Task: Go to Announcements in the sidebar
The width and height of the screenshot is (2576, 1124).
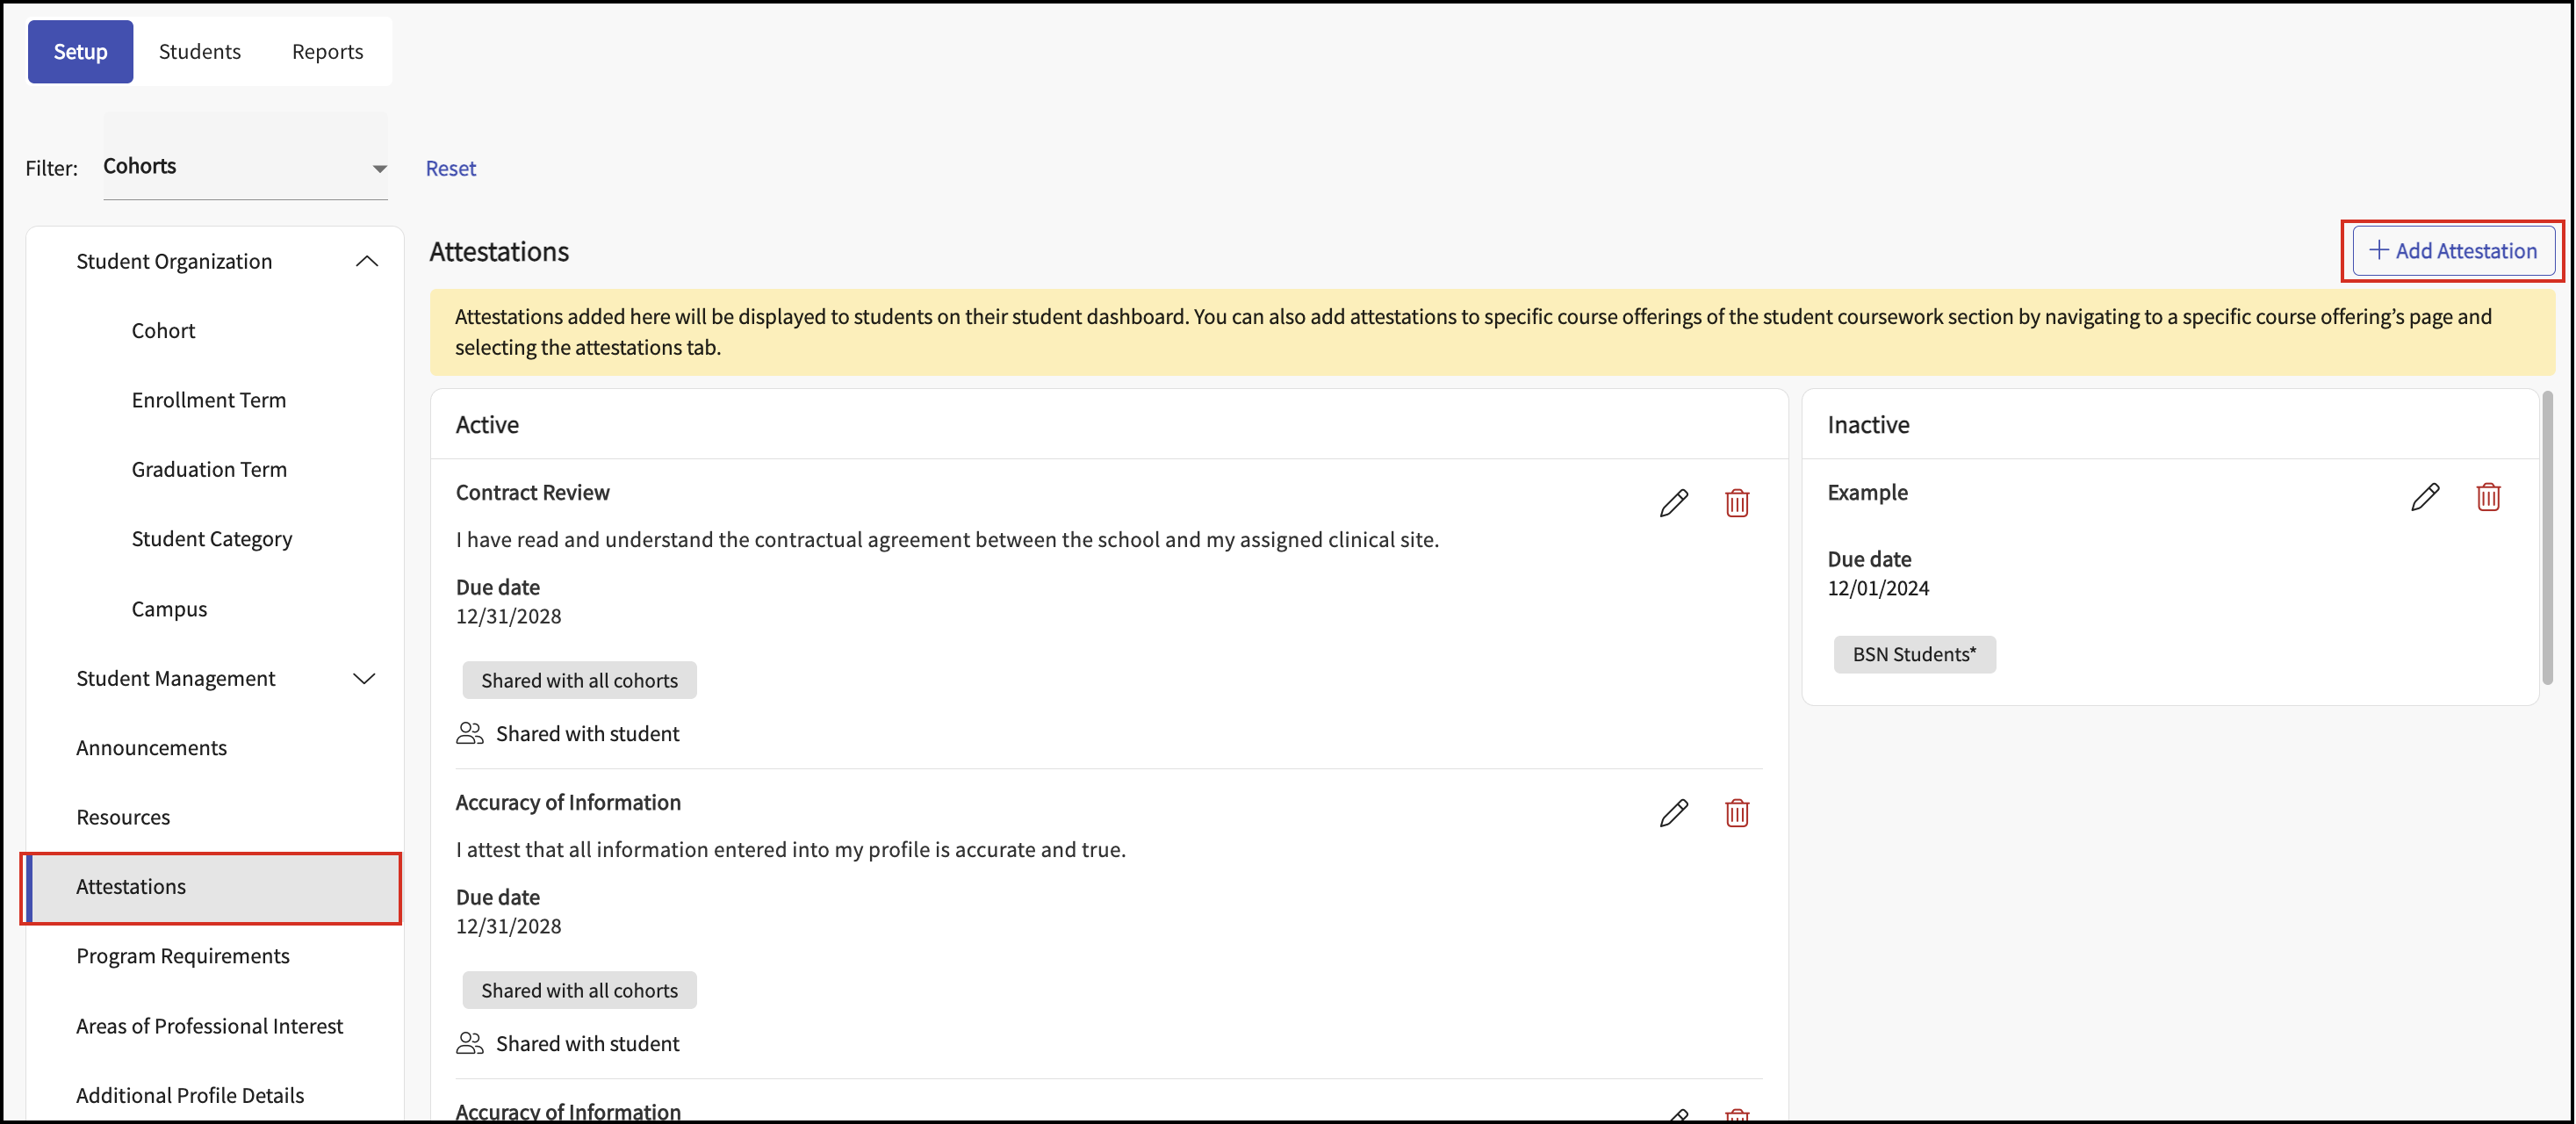Action: (152, 747)
